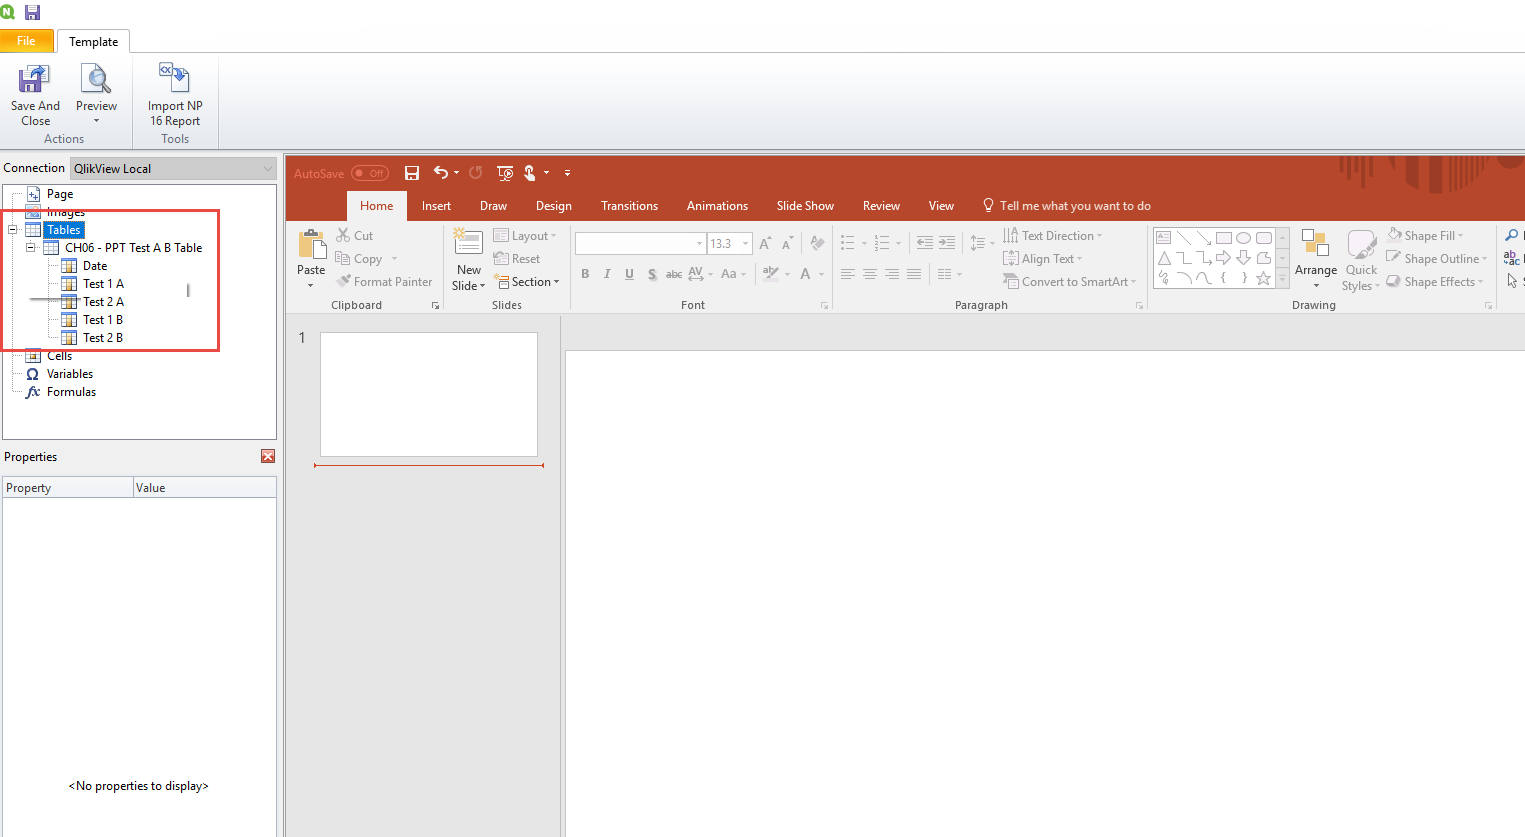The image size is (1525, 837).
Task: Align text right
Action: coord(892,274)
